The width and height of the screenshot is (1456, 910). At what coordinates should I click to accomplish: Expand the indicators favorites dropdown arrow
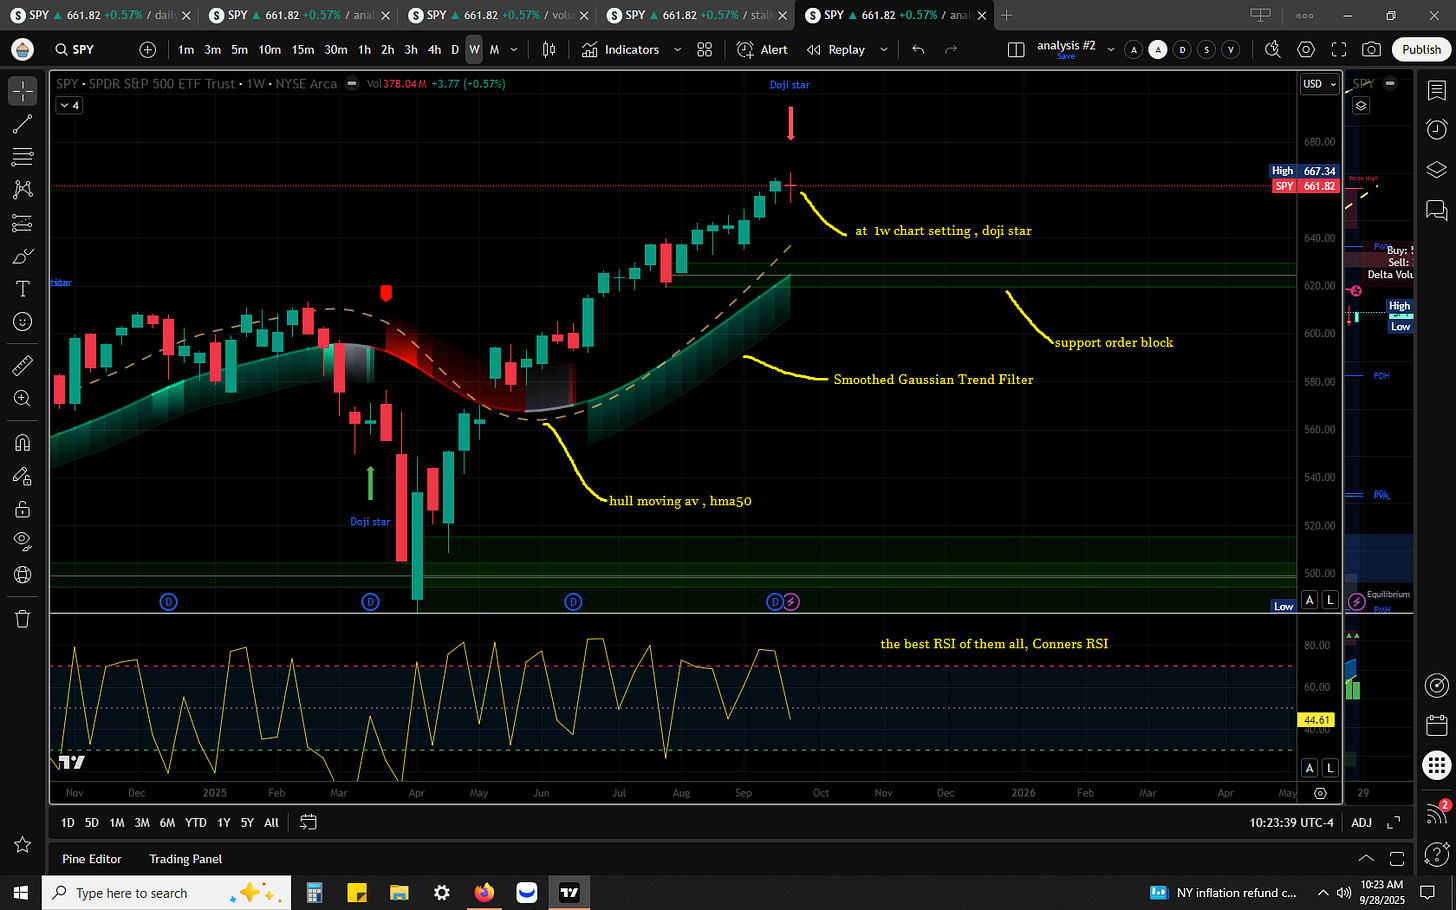point(677,49)
